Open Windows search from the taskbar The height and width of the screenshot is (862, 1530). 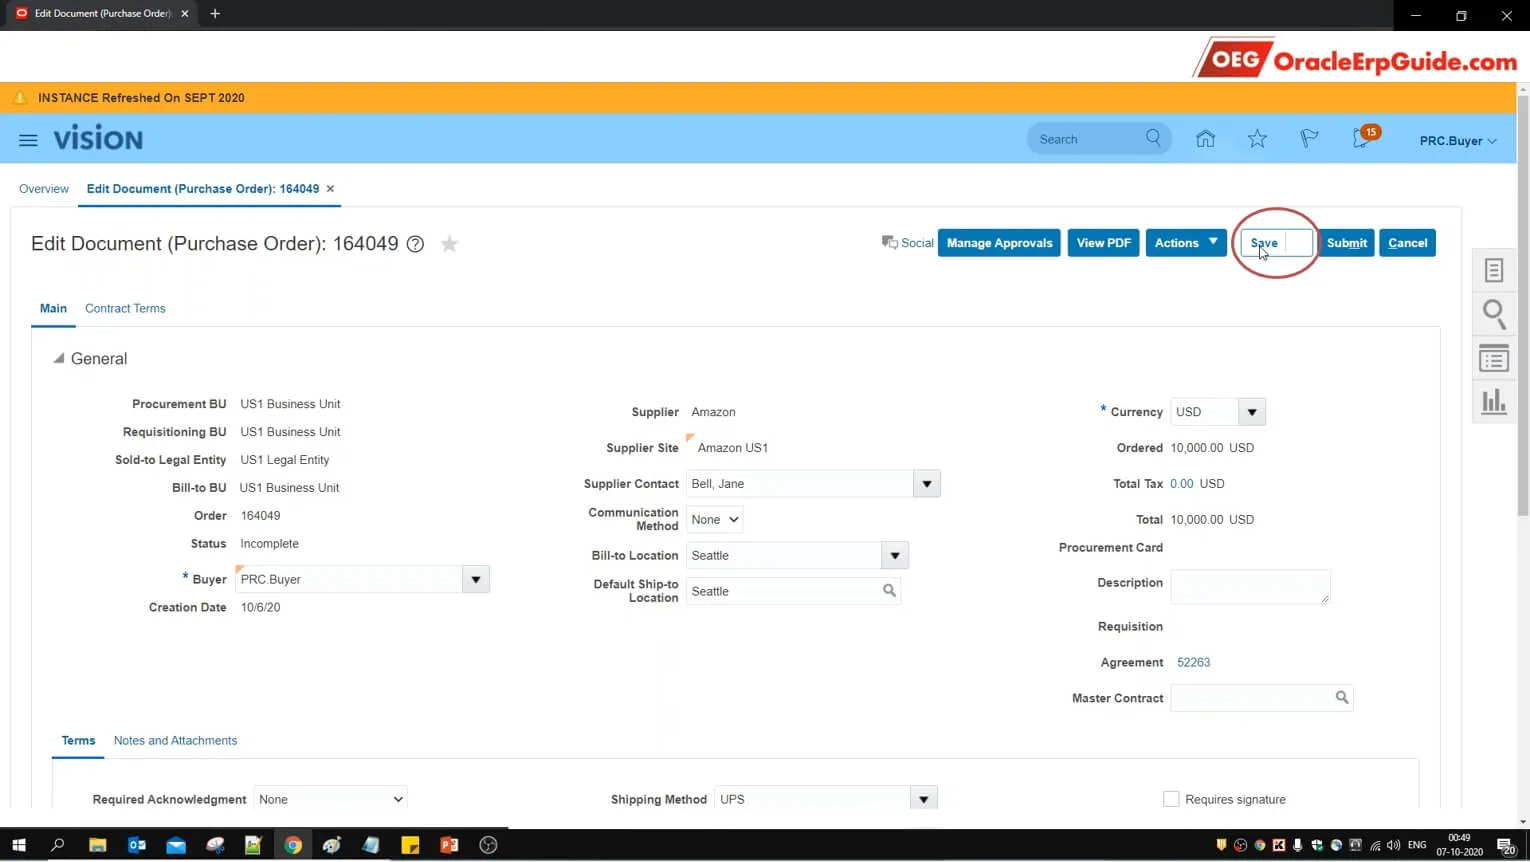(57, 845)
